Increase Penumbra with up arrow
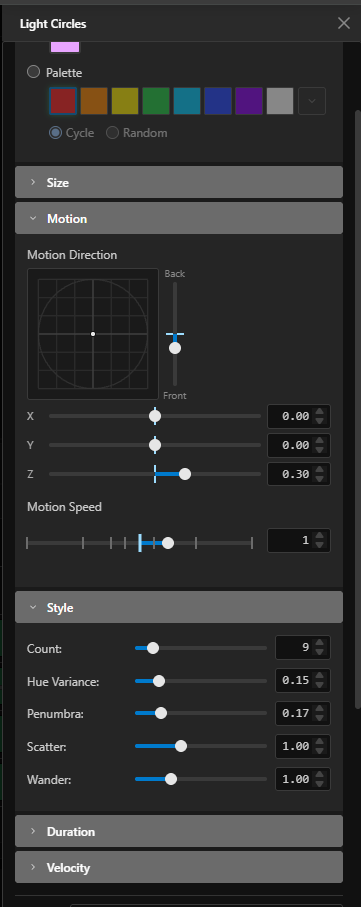The width and height of the screenshot is (361, 907). pyautogui.click(x=319, y=709)
